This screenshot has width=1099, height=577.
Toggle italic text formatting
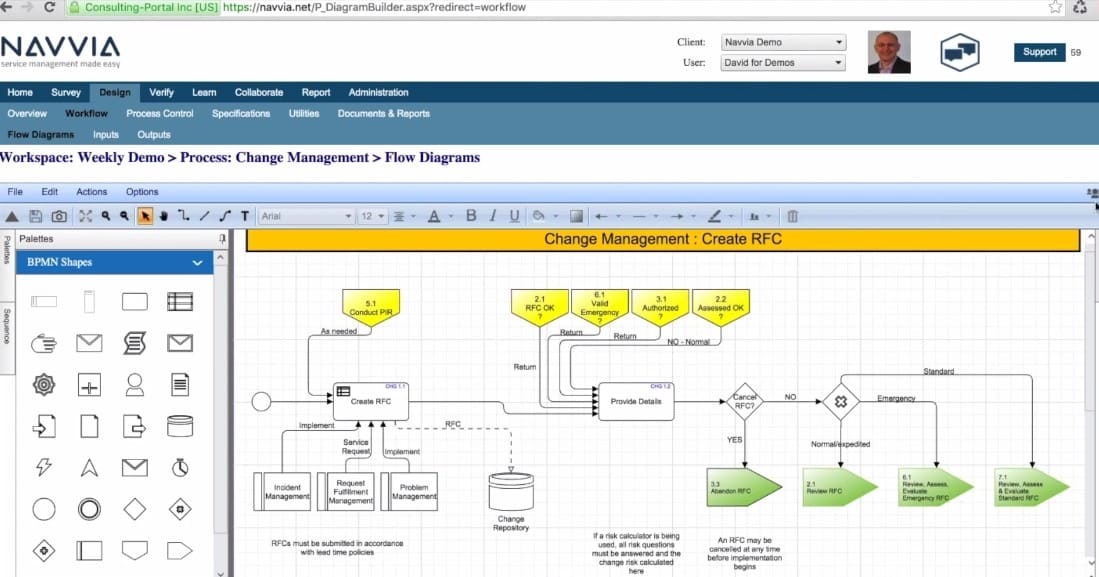(493, 216)
